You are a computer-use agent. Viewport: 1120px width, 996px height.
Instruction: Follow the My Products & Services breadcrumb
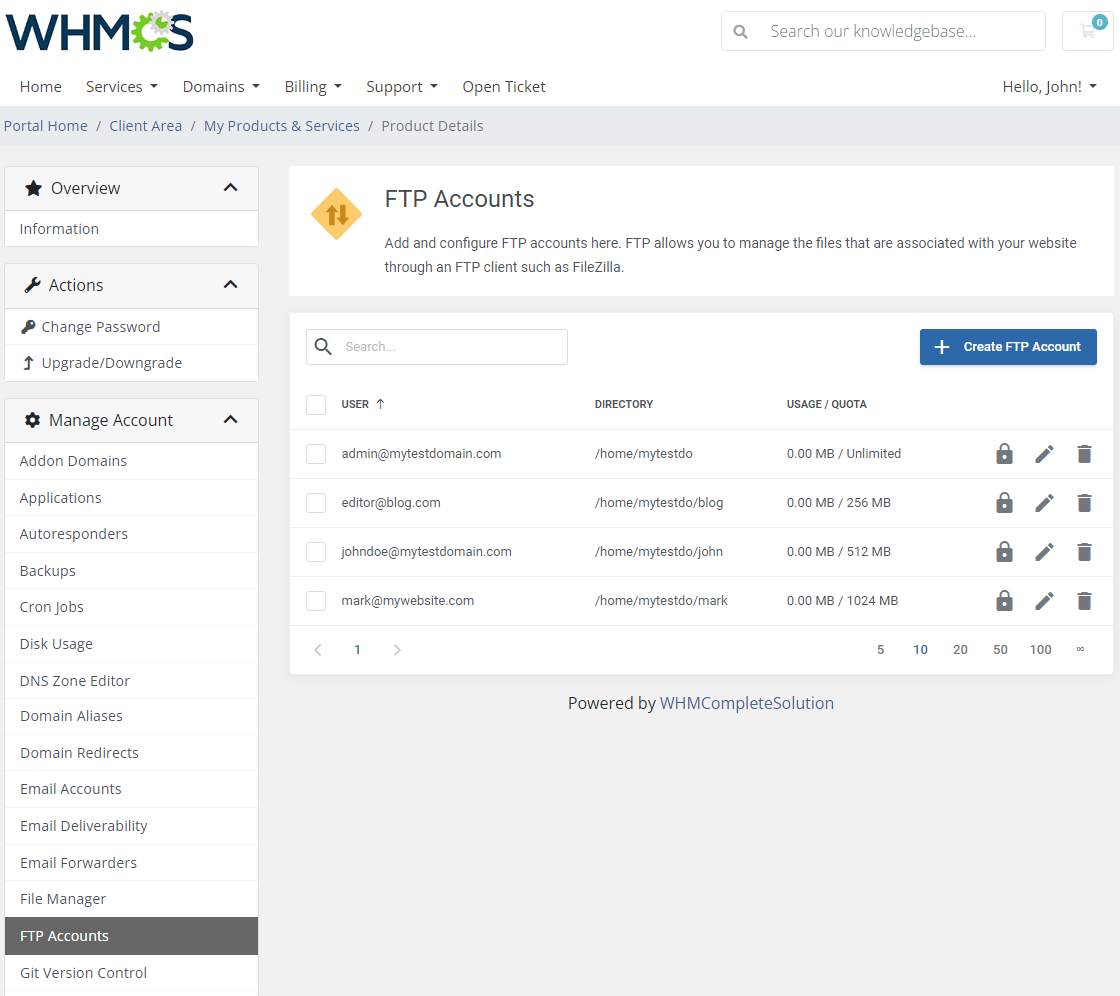pos(281,126)
